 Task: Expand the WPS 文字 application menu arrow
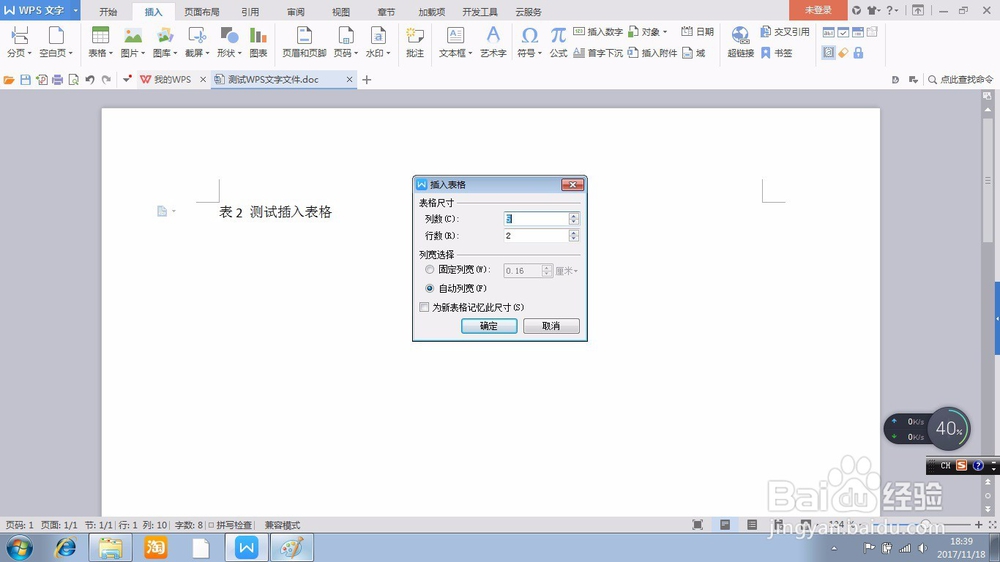point(75,10)
